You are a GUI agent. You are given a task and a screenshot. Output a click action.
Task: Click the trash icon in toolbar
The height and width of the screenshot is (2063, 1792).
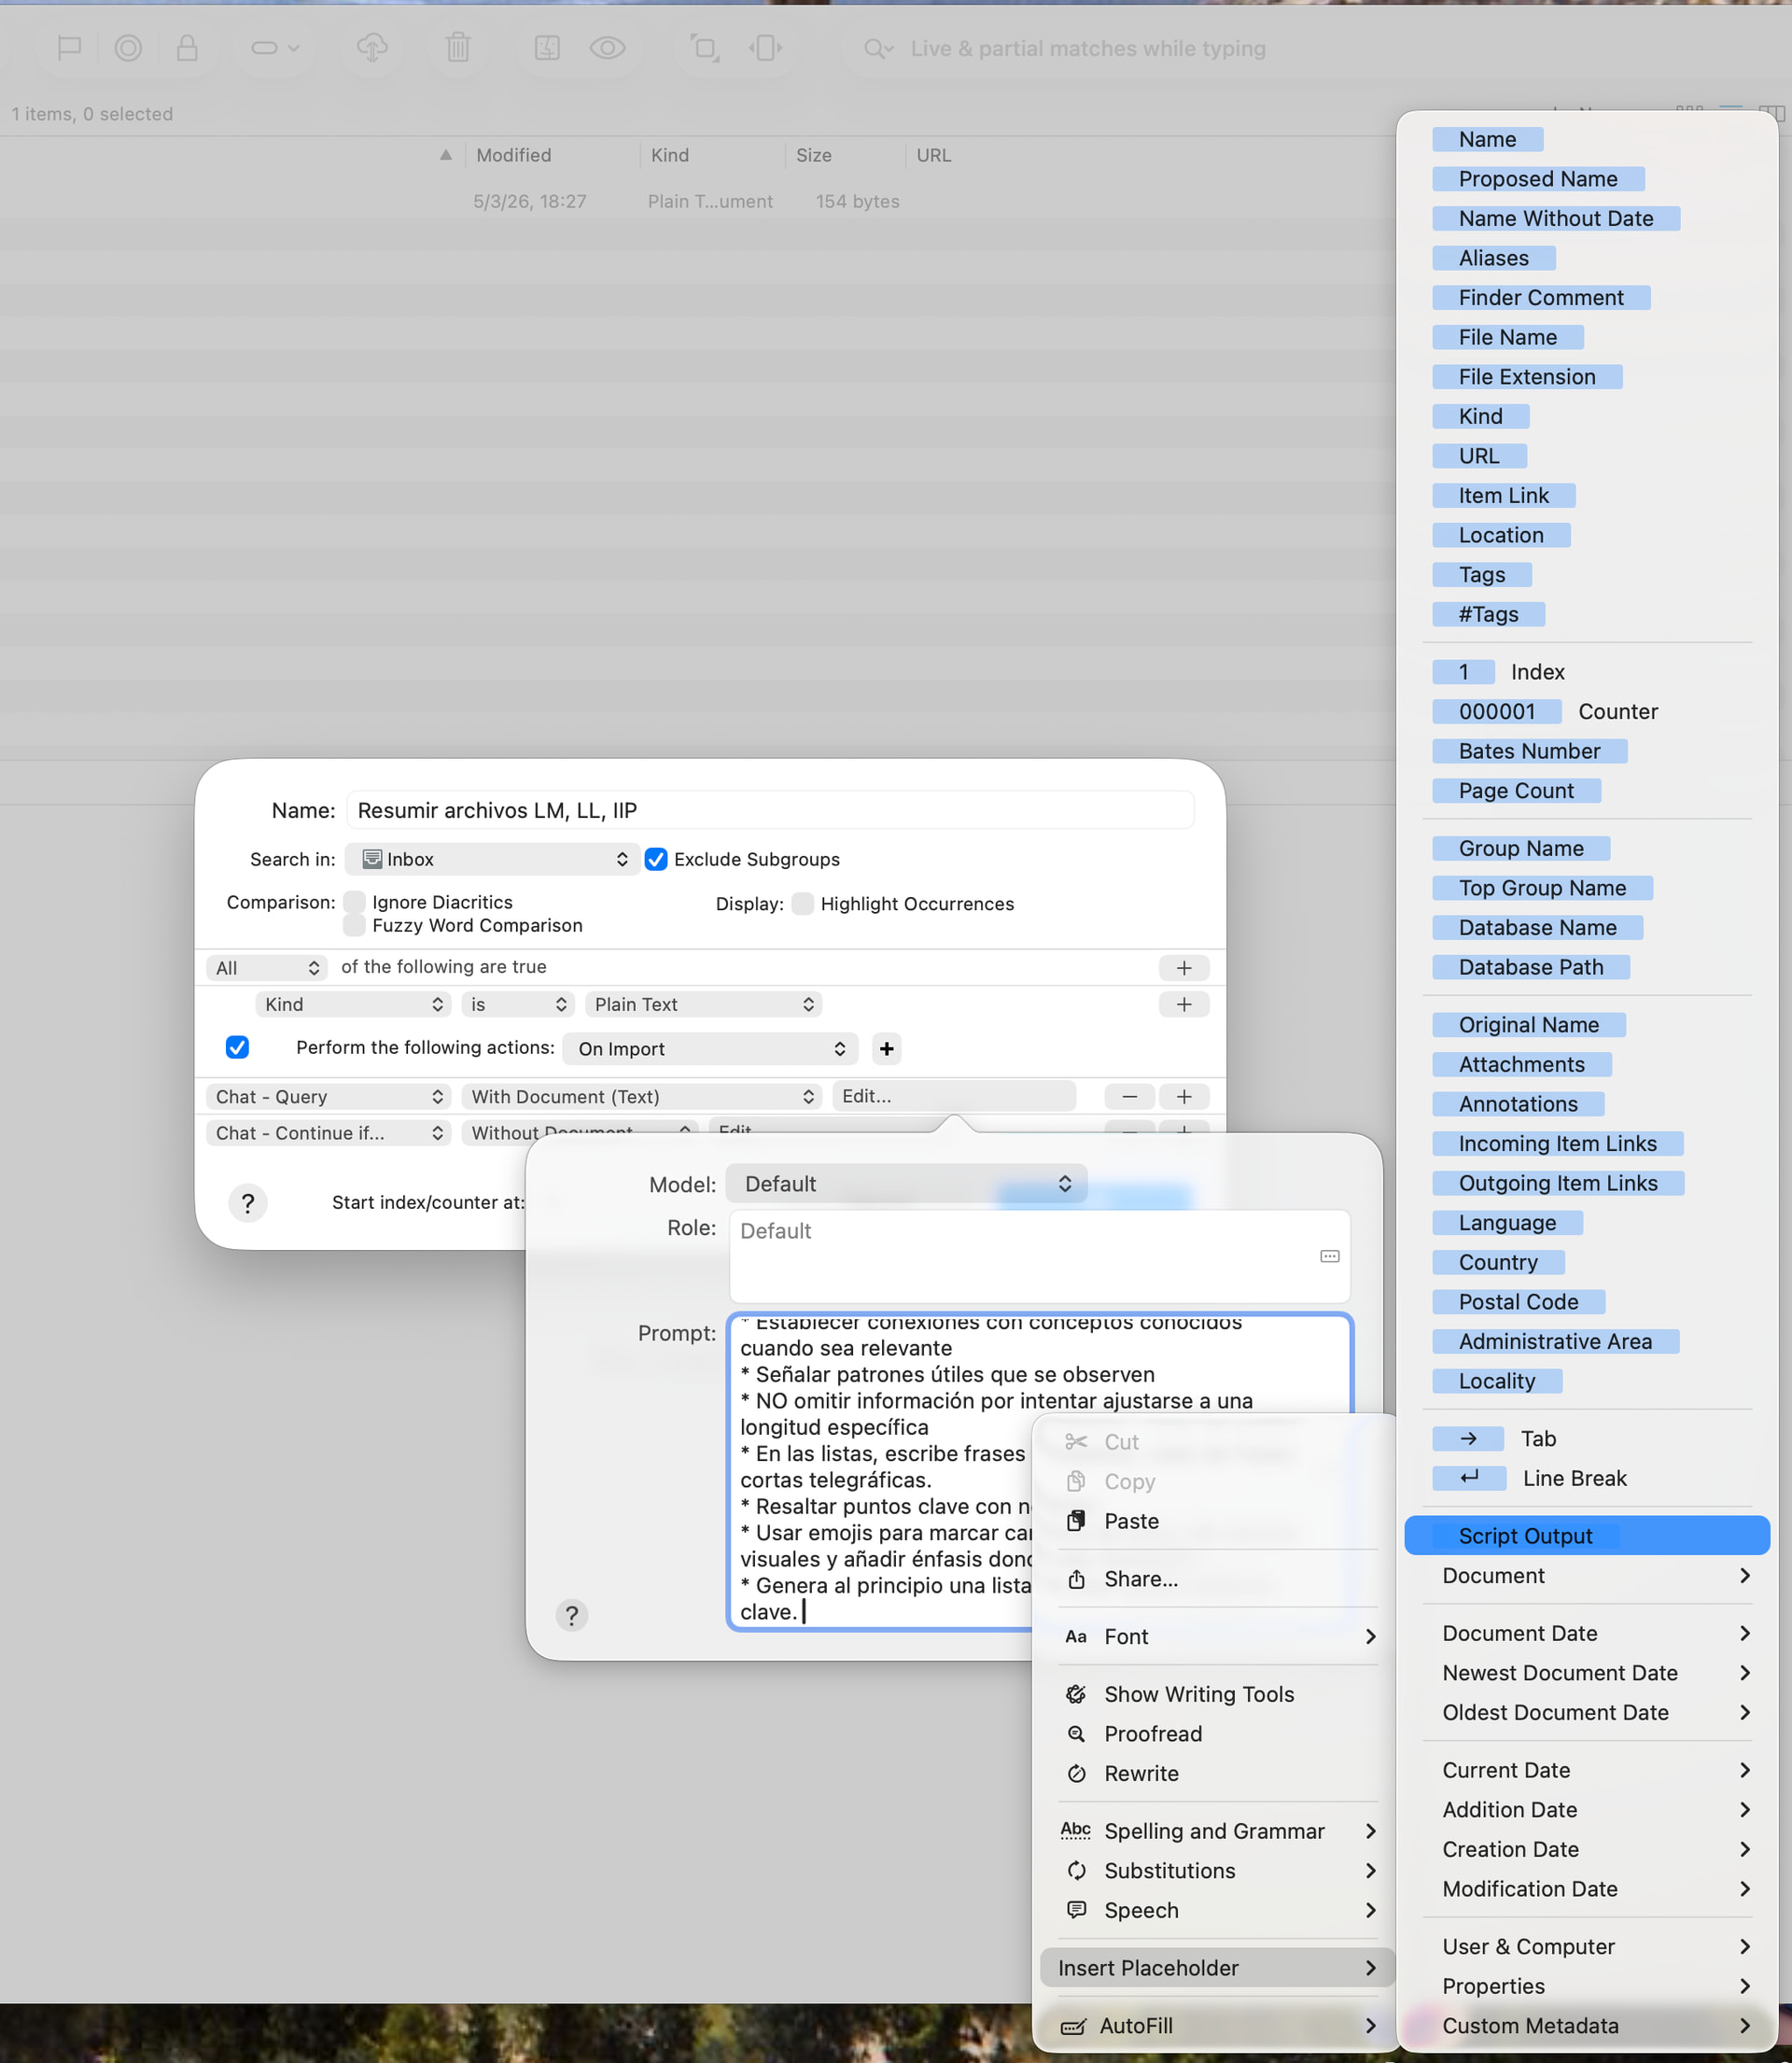pyautogui.click(x=458, y=48)
